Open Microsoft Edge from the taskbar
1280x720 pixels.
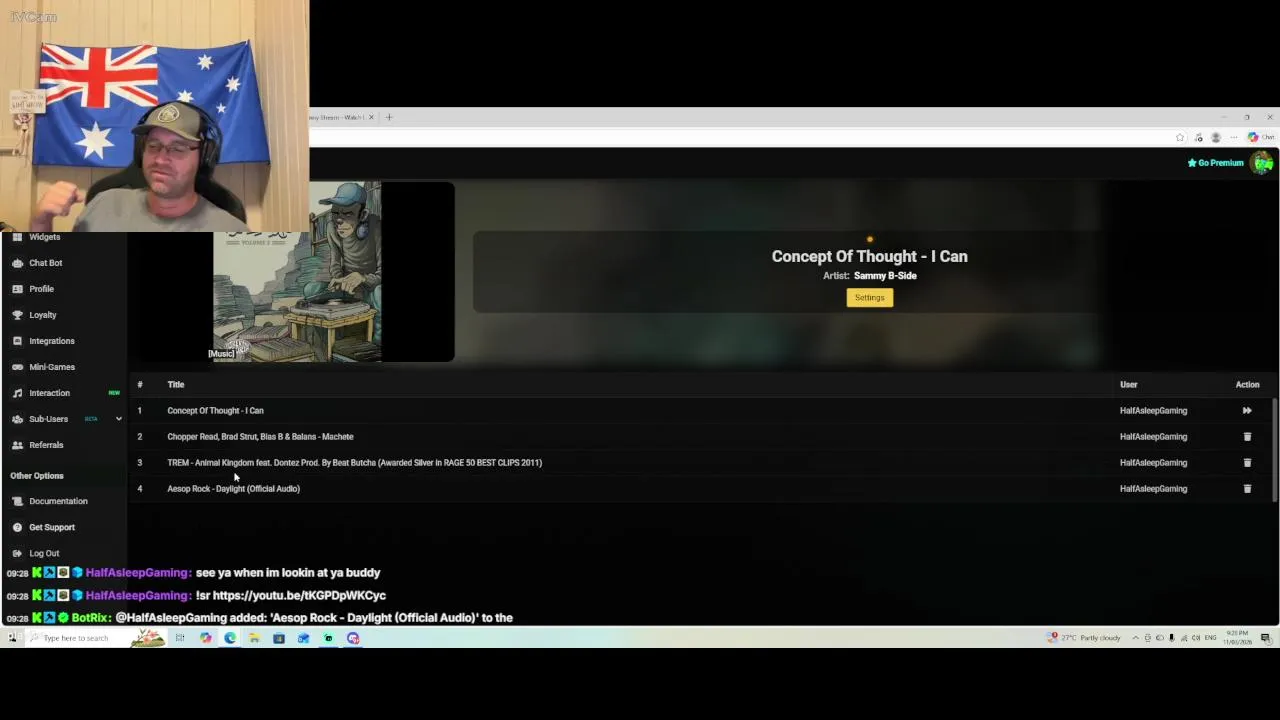pos(230,638)
